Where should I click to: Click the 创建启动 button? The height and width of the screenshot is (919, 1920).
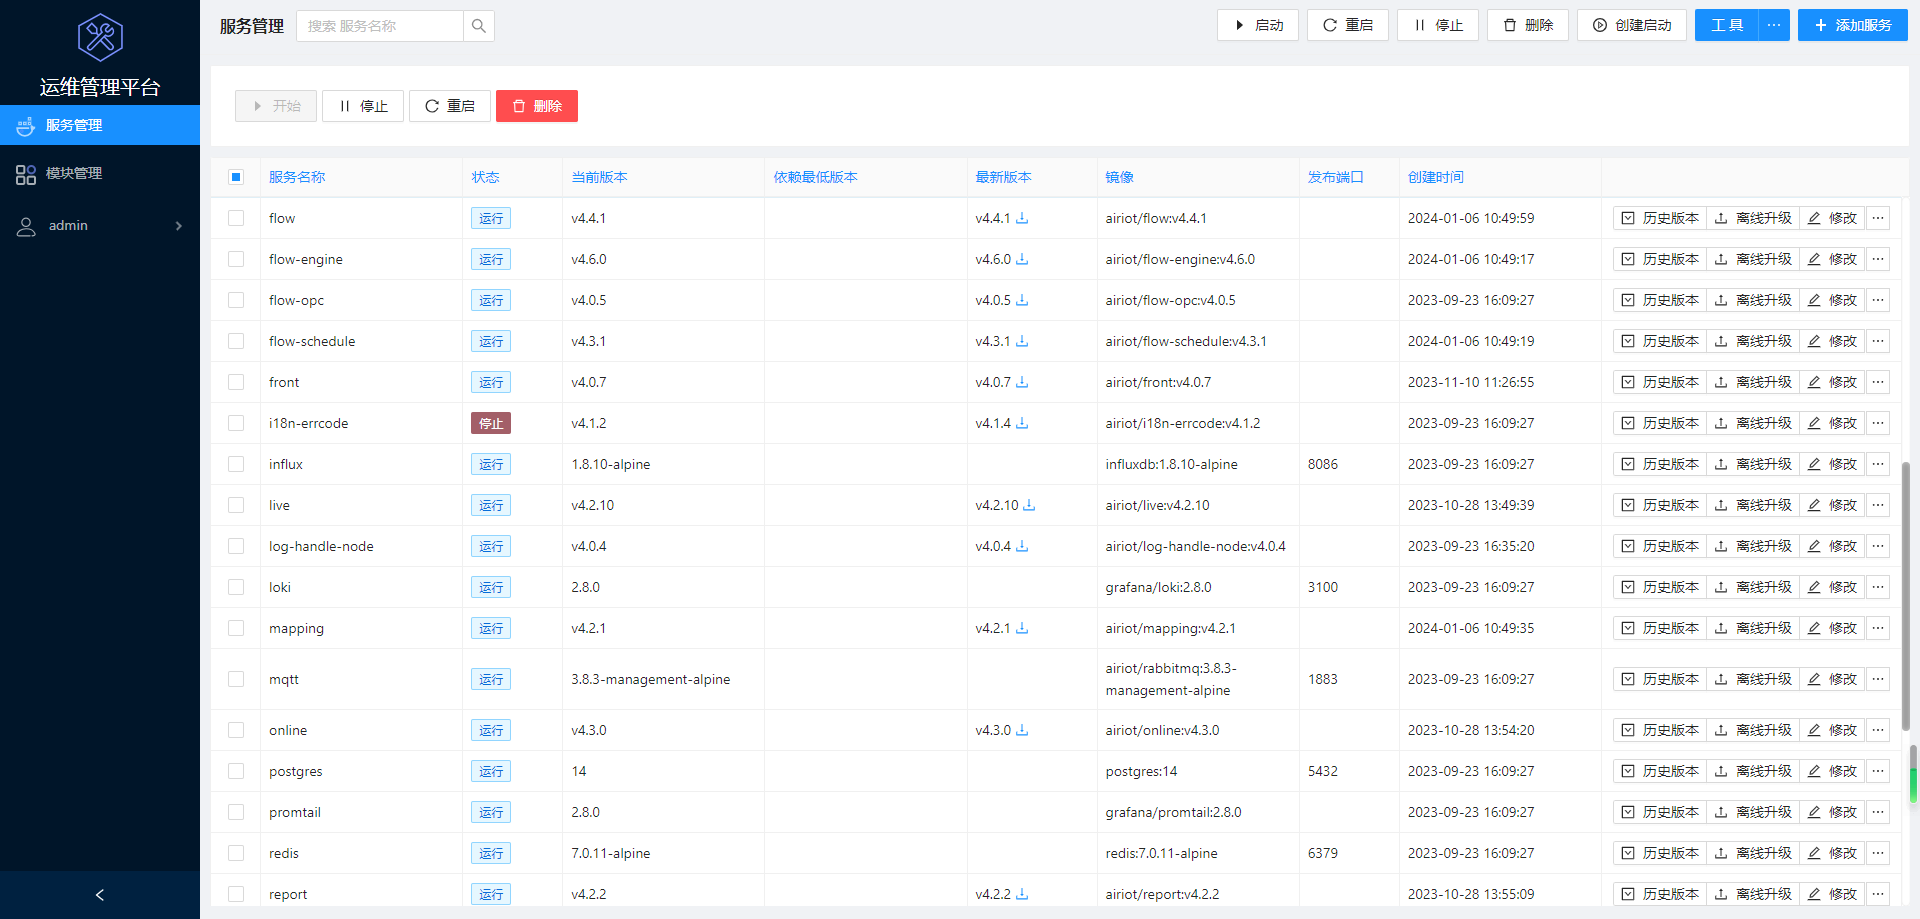(1632, 25)
